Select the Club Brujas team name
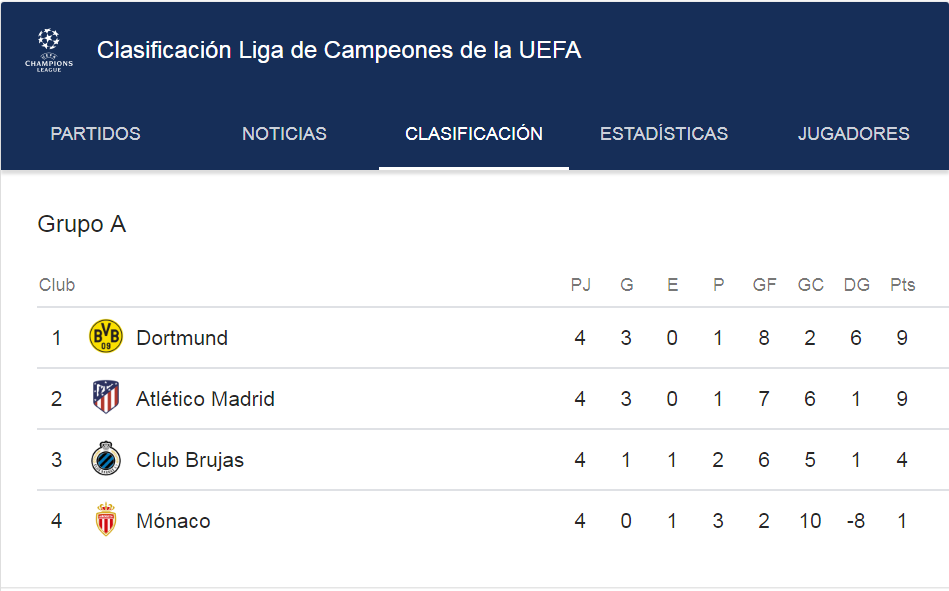Image resolution: width=949 pixels, height=591 pixels. pos(190,460)
